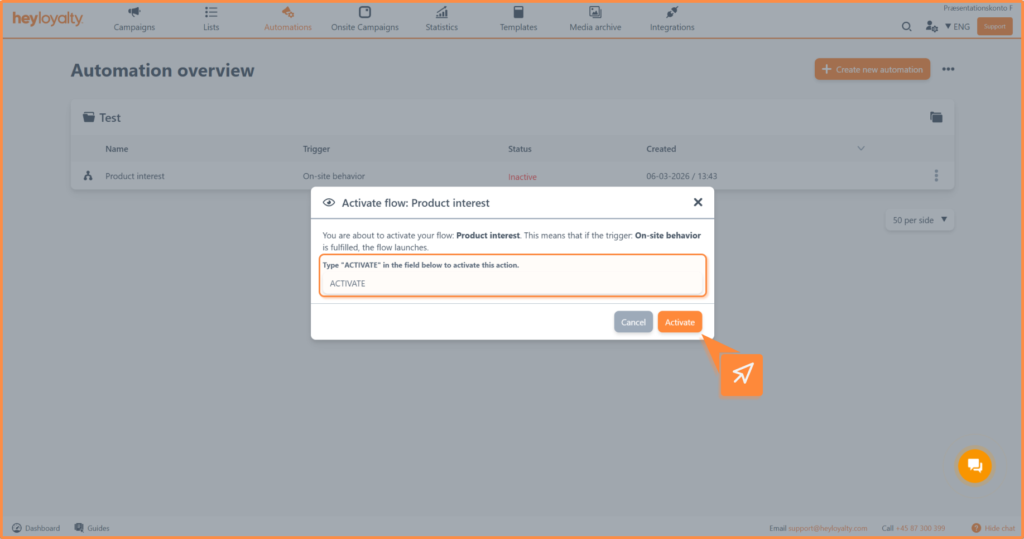Open the Templates section
Screen dimensions: 1024x539
[518, 19]
